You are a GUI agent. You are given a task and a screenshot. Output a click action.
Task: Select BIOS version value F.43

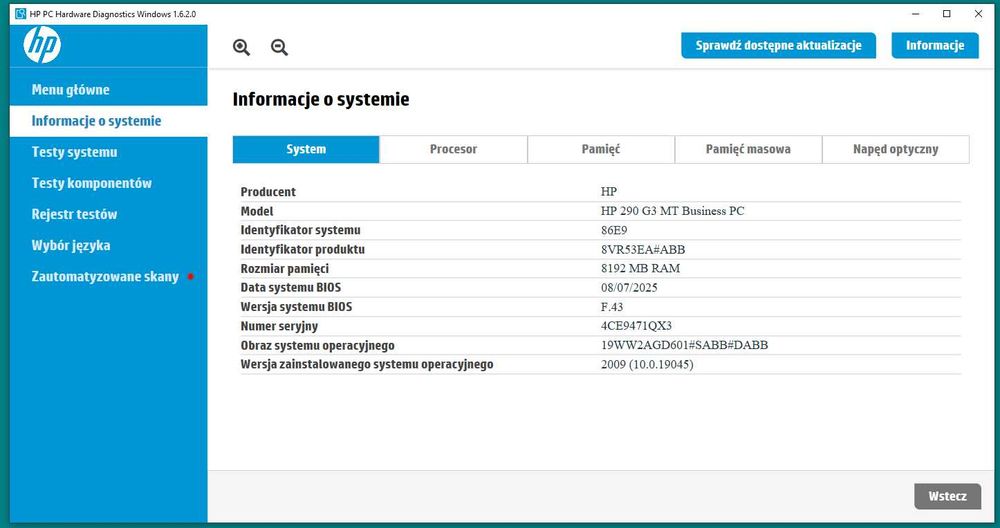[612, 307]
